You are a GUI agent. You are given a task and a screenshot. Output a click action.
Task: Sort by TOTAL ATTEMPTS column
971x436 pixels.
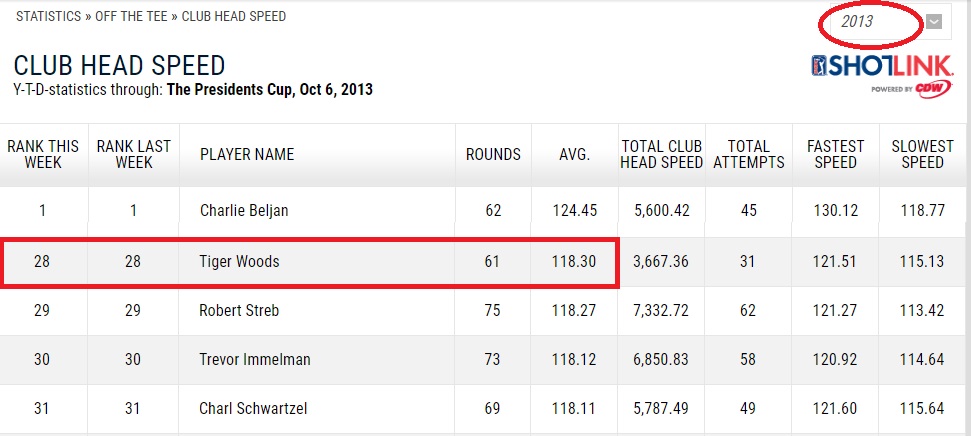(749, 154)
